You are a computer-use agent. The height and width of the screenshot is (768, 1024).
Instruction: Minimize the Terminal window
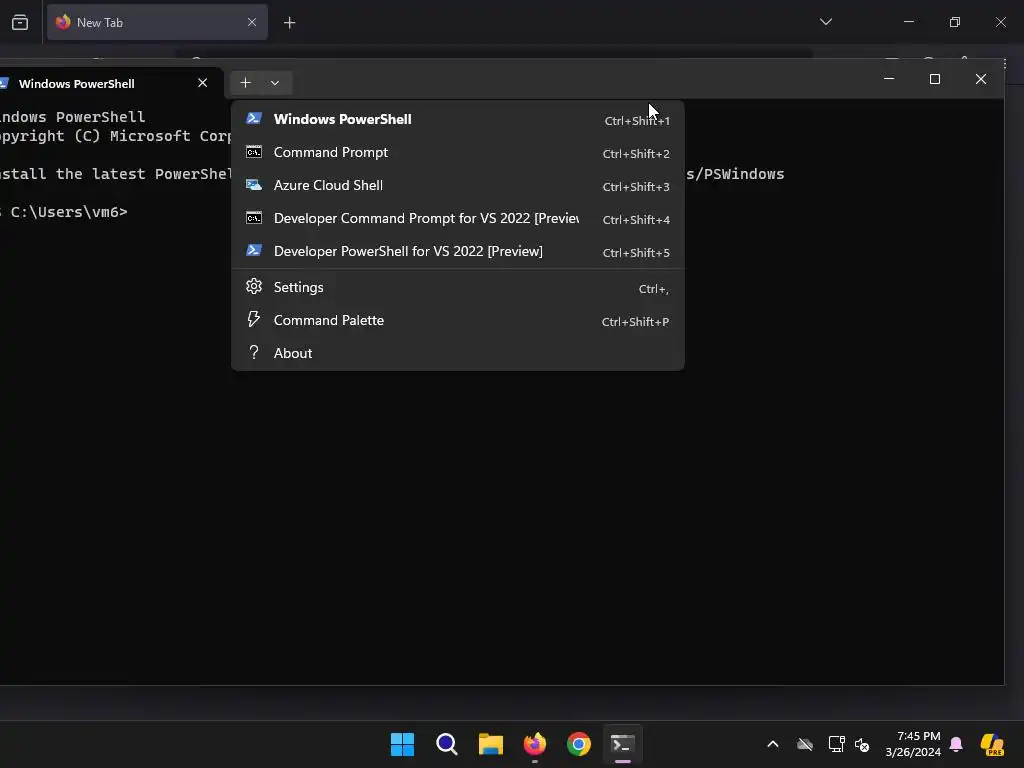click(889, 79)
